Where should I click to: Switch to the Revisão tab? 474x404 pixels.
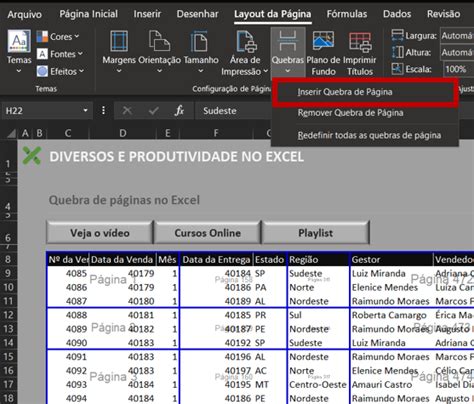click(443, 14)
